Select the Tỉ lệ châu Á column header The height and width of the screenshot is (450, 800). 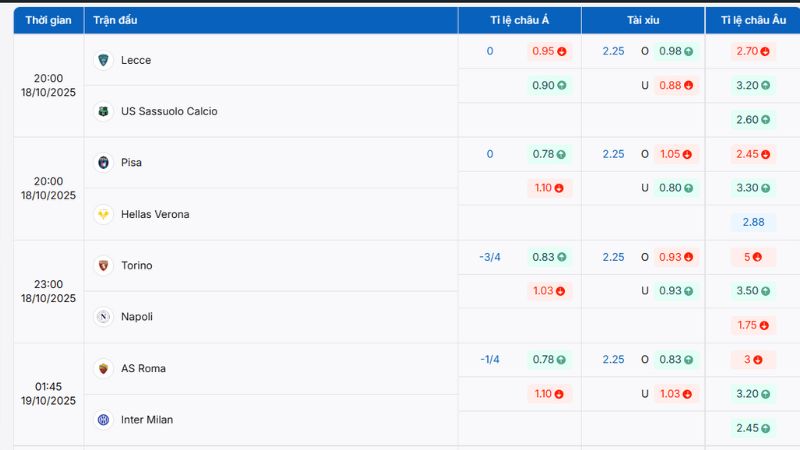tap(519, 20)
